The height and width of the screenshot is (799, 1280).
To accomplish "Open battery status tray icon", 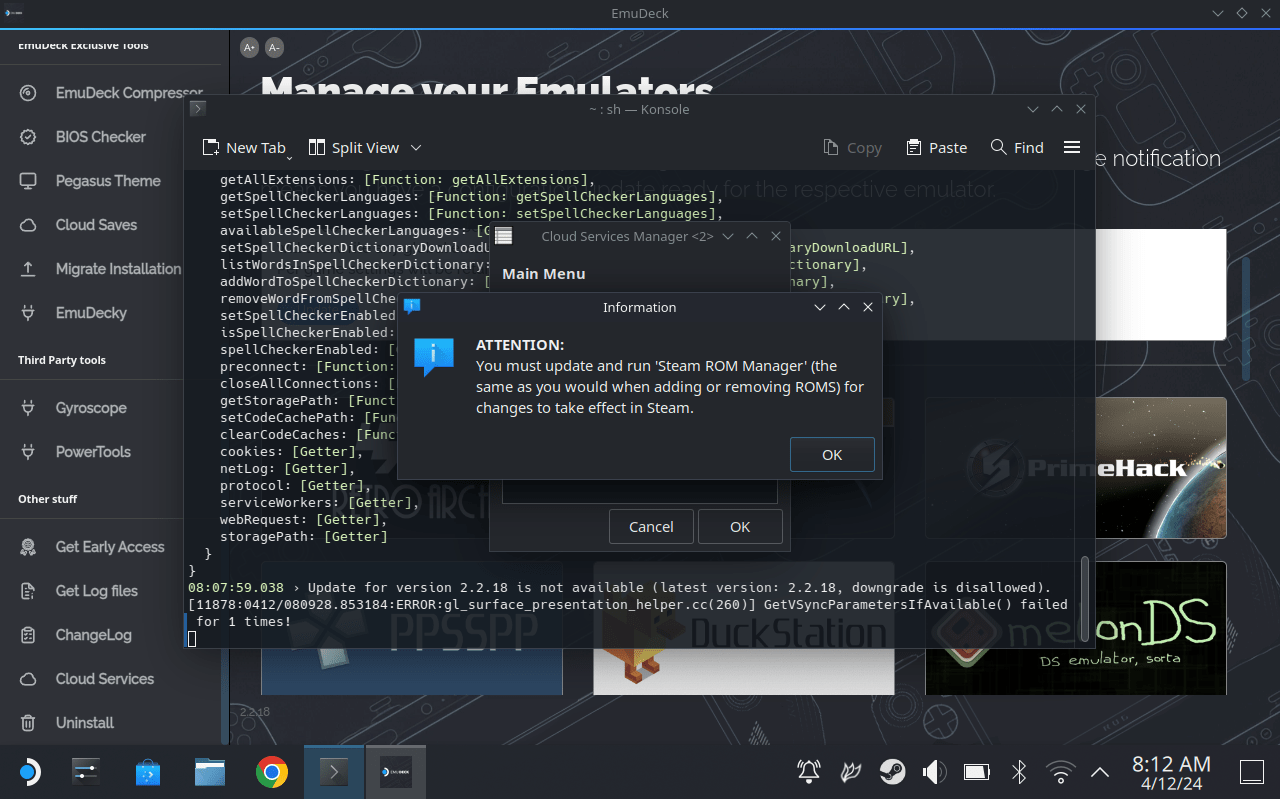I will pyautogui.click(x=976, y=771).
